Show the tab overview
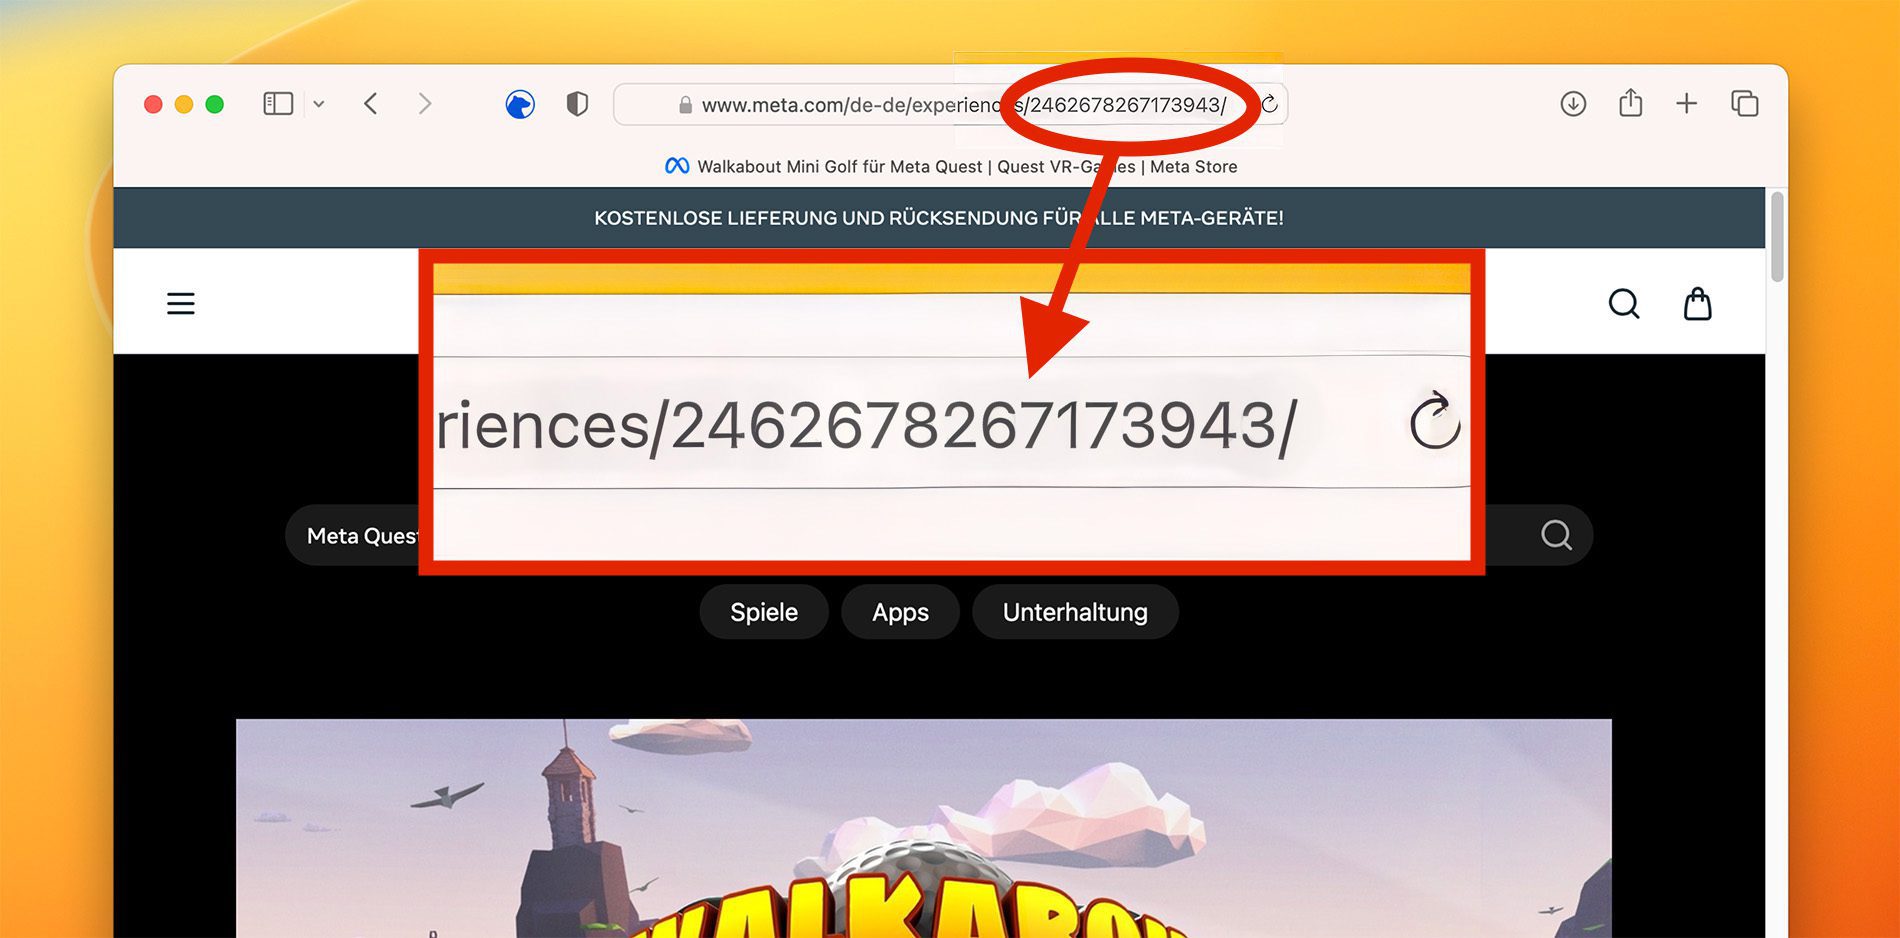This screenshot has width=1900, height=938. [1745, 104]
